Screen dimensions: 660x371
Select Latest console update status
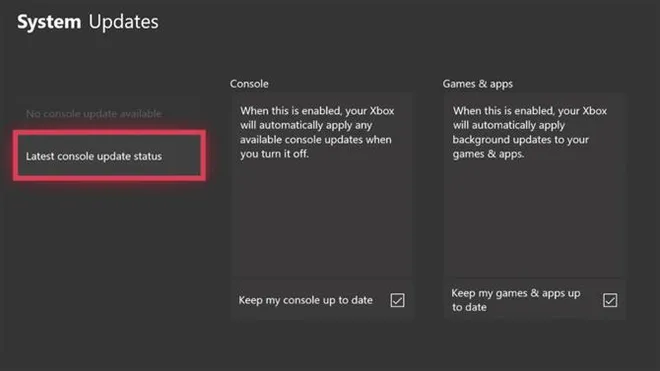pyautogui.click(x=109, y=156)
